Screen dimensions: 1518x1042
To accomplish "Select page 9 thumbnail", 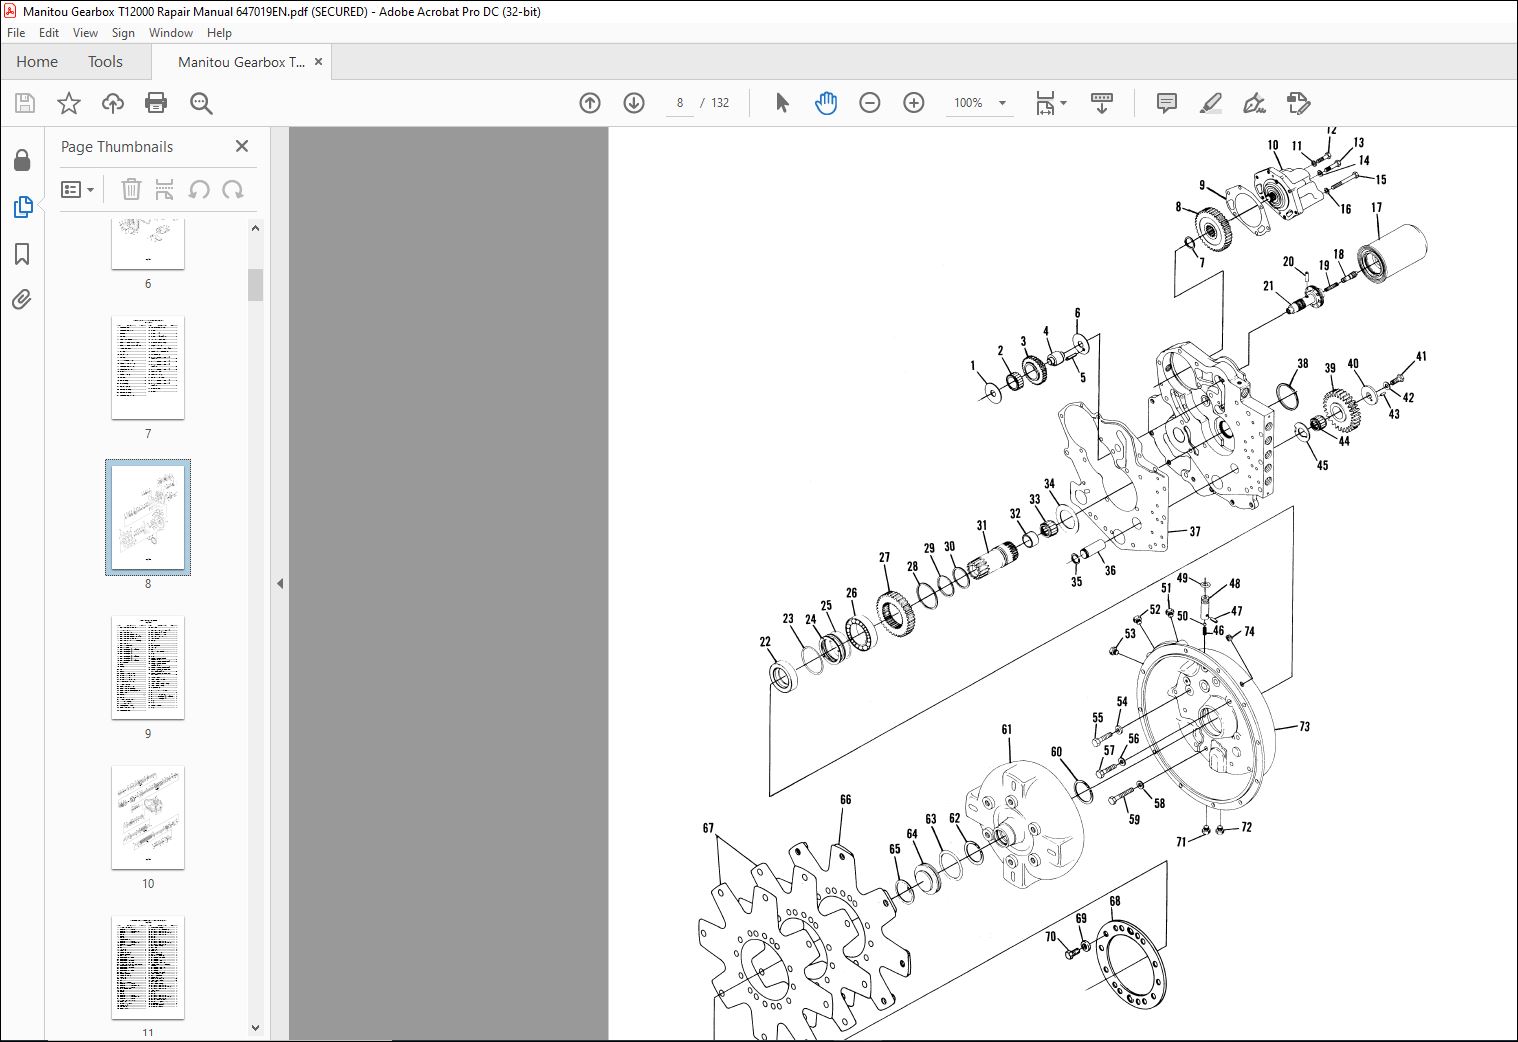I will pos(148,668).
